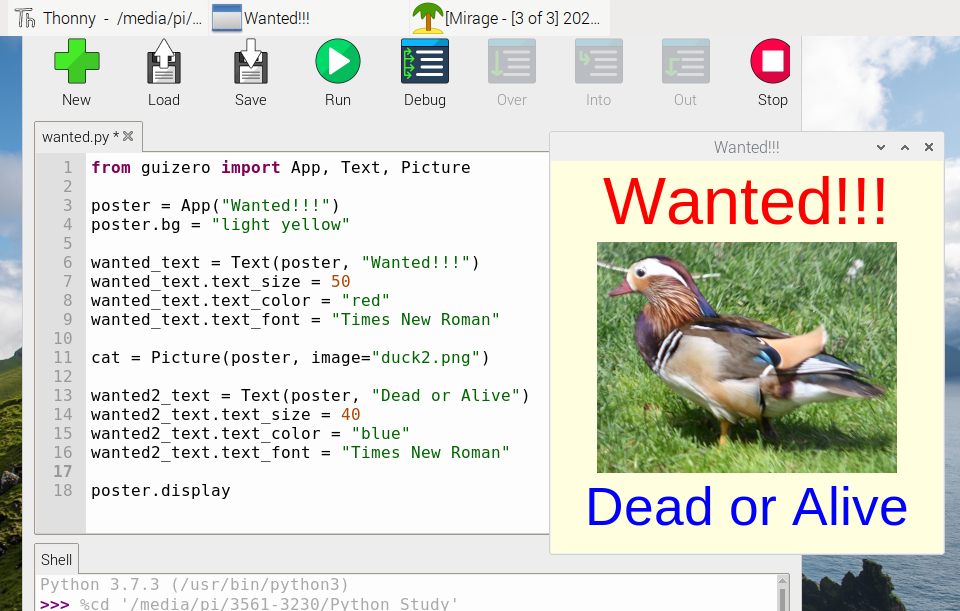Image resolution: width=960 pixels, height=611 pixels.
Task: Click line number 11 in the gutter
Action: [62, 357]
